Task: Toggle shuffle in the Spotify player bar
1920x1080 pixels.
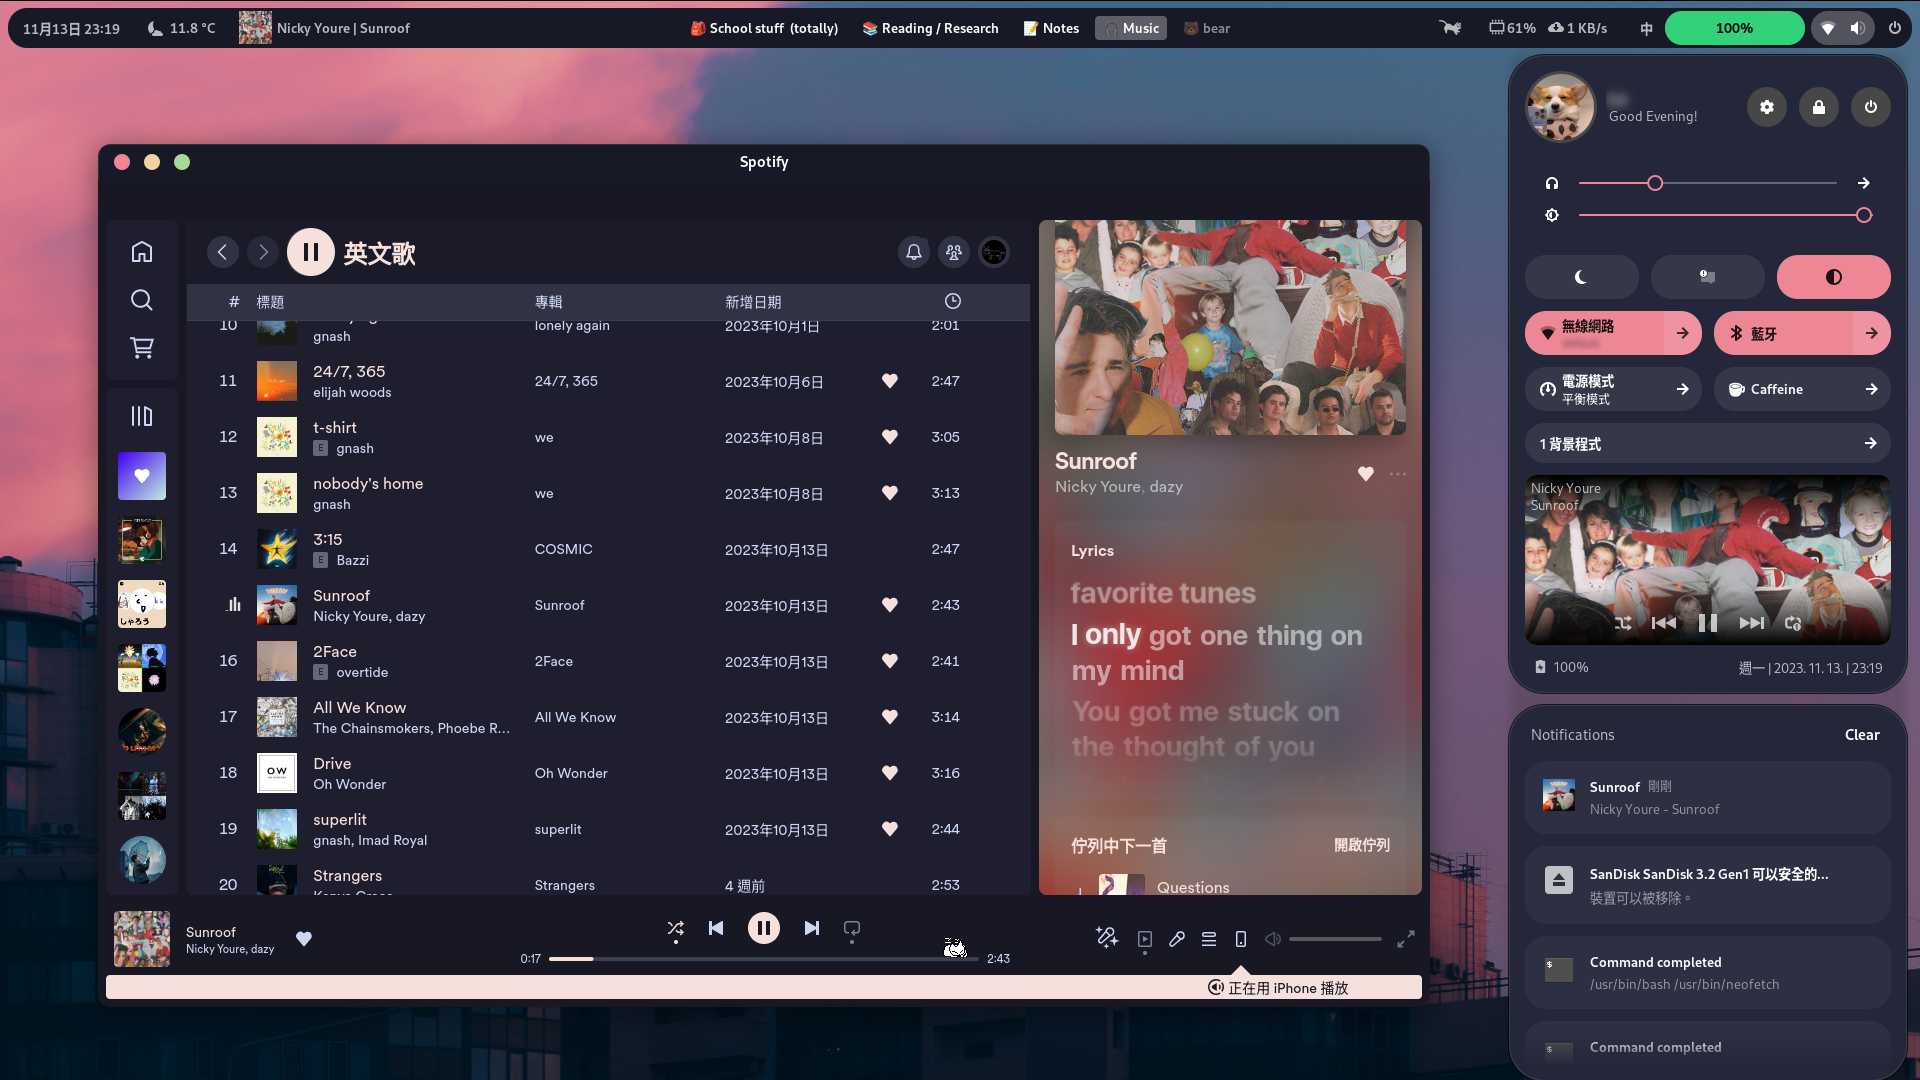Action: point(676,928)
